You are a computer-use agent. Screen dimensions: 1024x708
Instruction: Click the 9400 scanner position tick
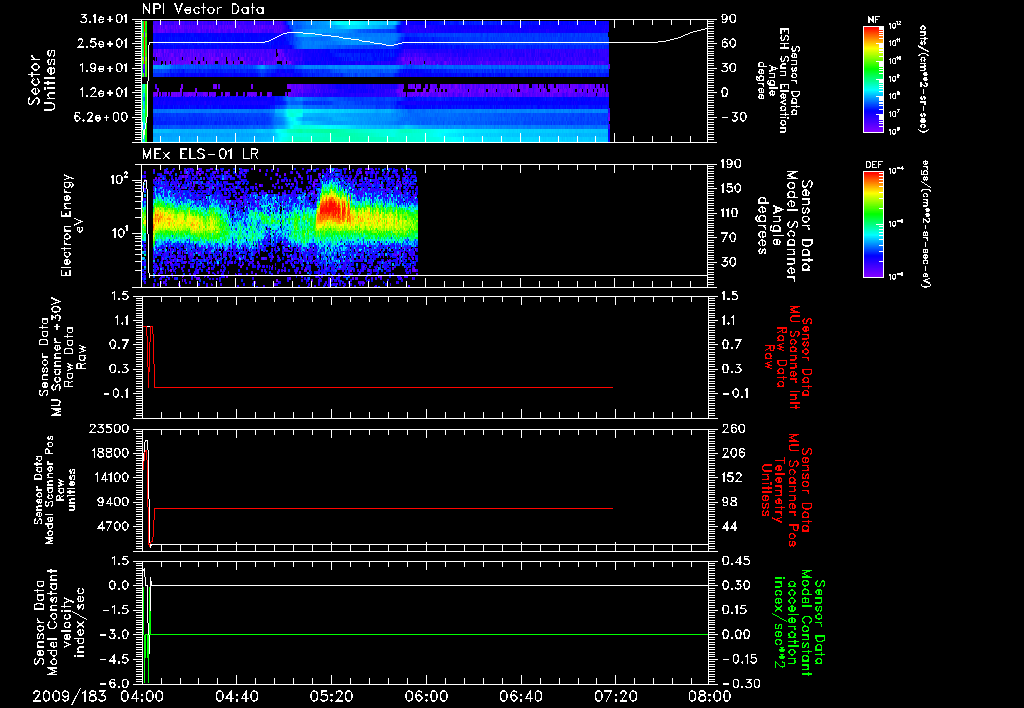point(113,502)
